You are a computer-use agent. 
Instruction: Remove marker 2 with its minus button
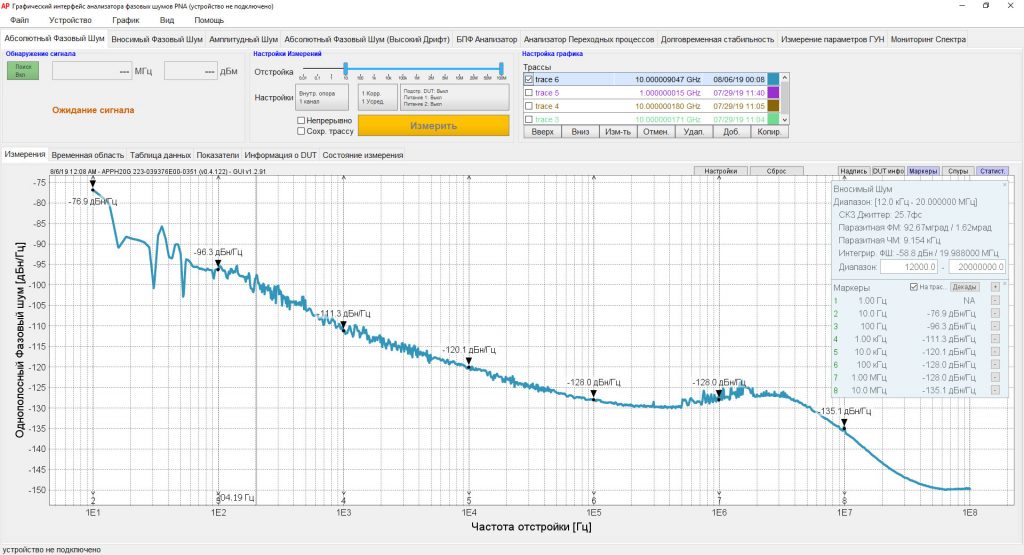[995, 313]
